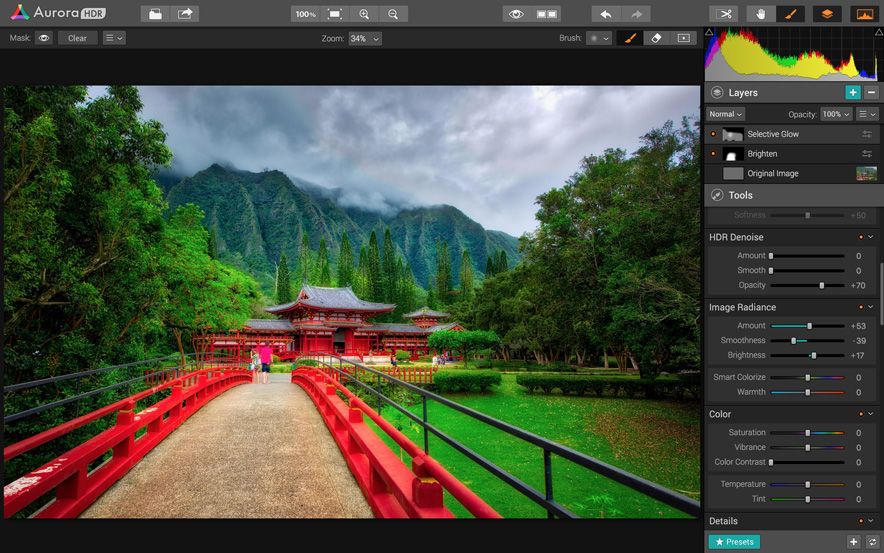Click the zoom in magnifier icon
This screenshot has width=884, height=553.
364,14
